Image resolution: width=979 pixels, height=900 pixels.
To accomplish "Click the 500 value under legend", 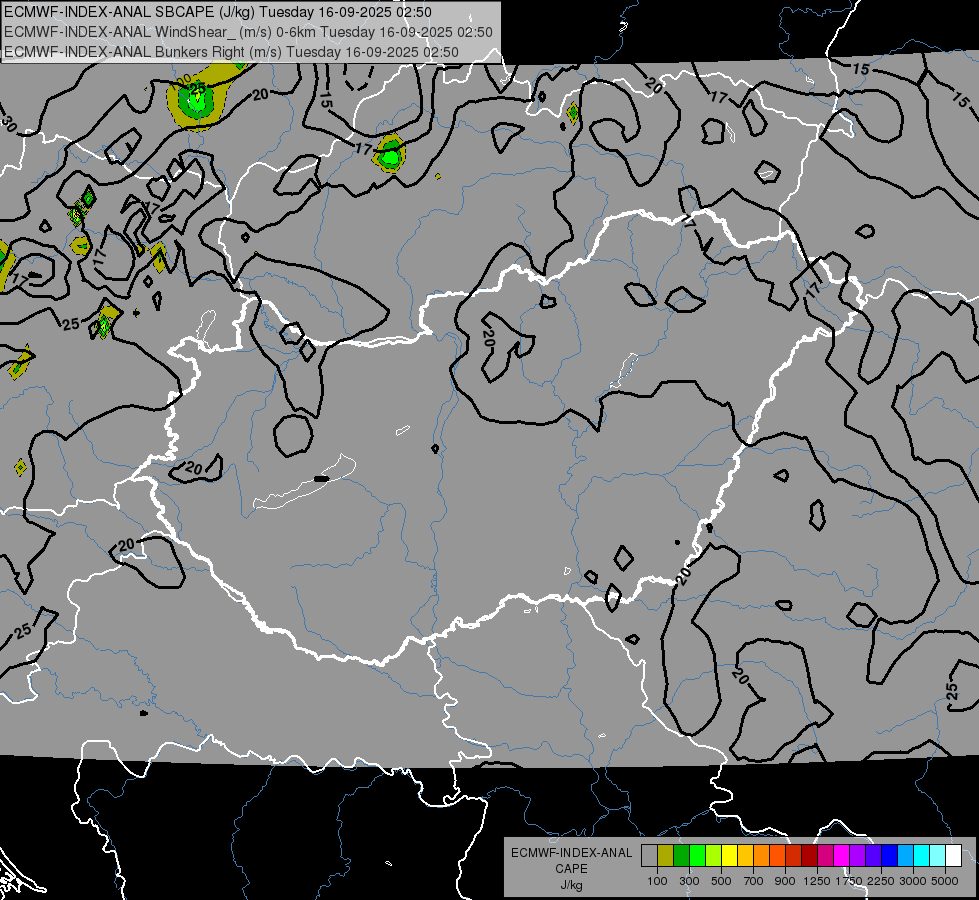I will tap(721, 881).
